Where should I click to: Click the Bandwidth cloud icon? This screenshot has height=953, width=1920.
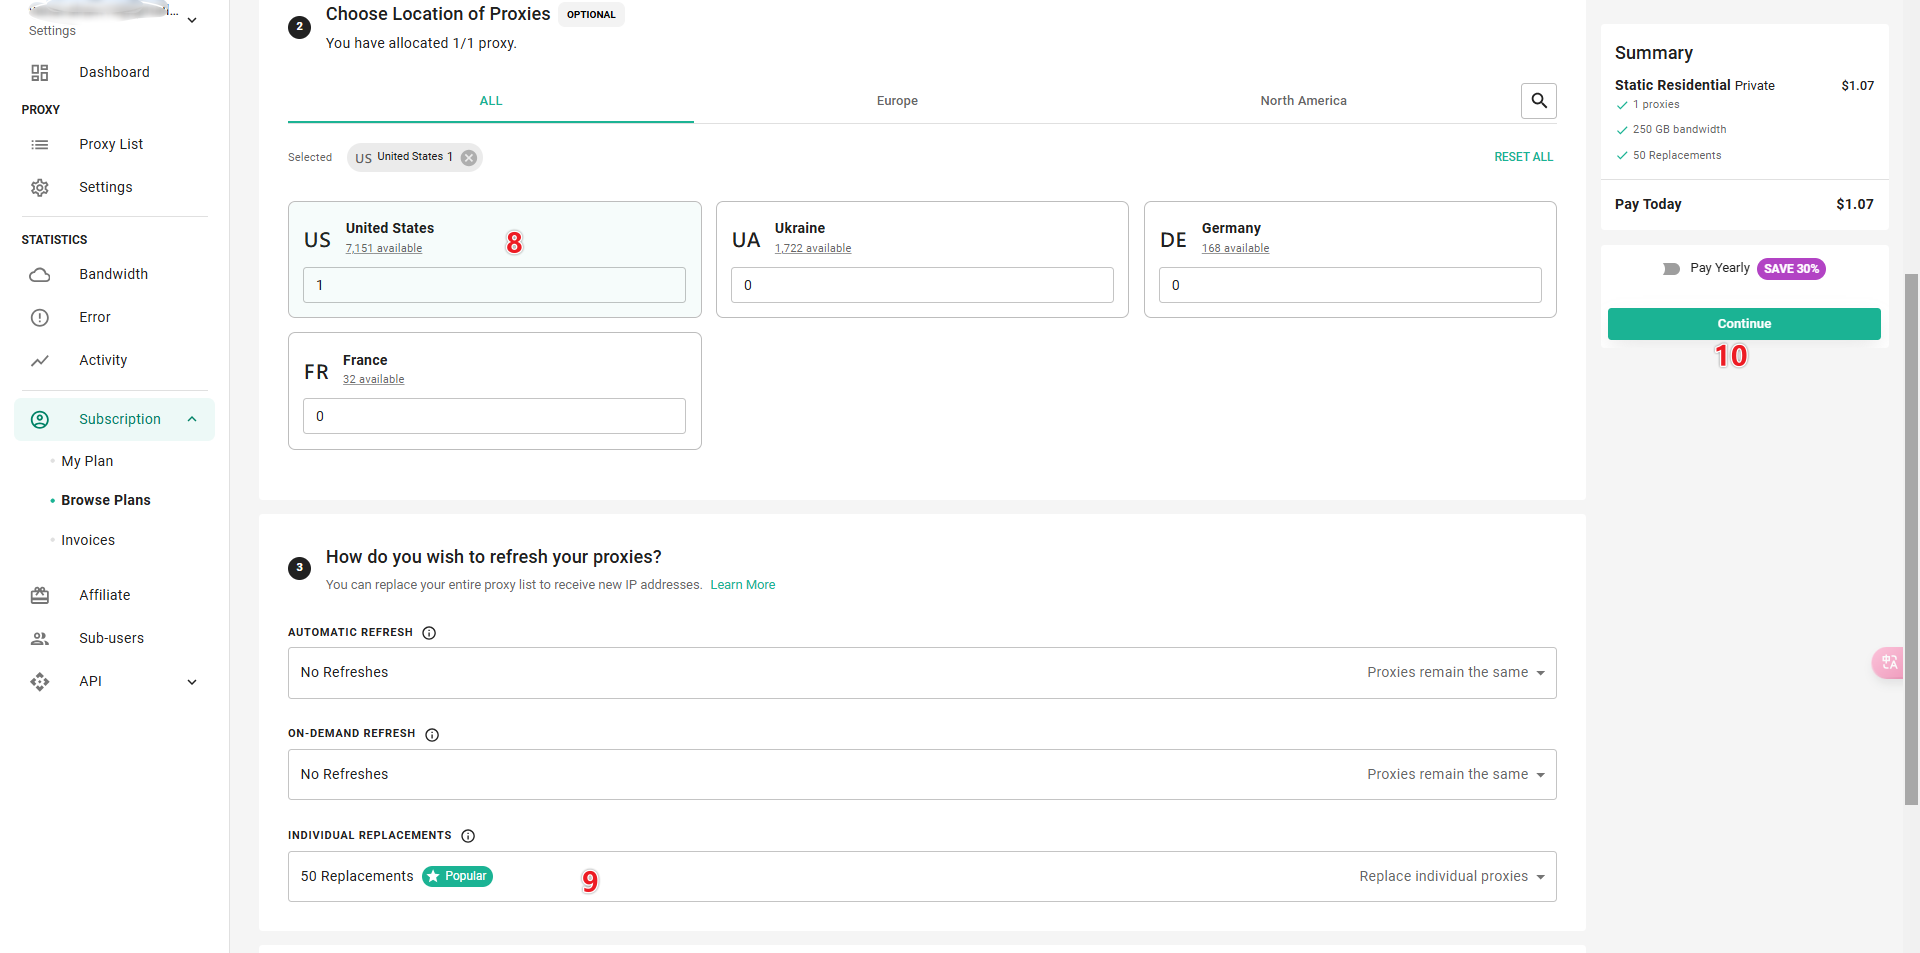point(40,275)
